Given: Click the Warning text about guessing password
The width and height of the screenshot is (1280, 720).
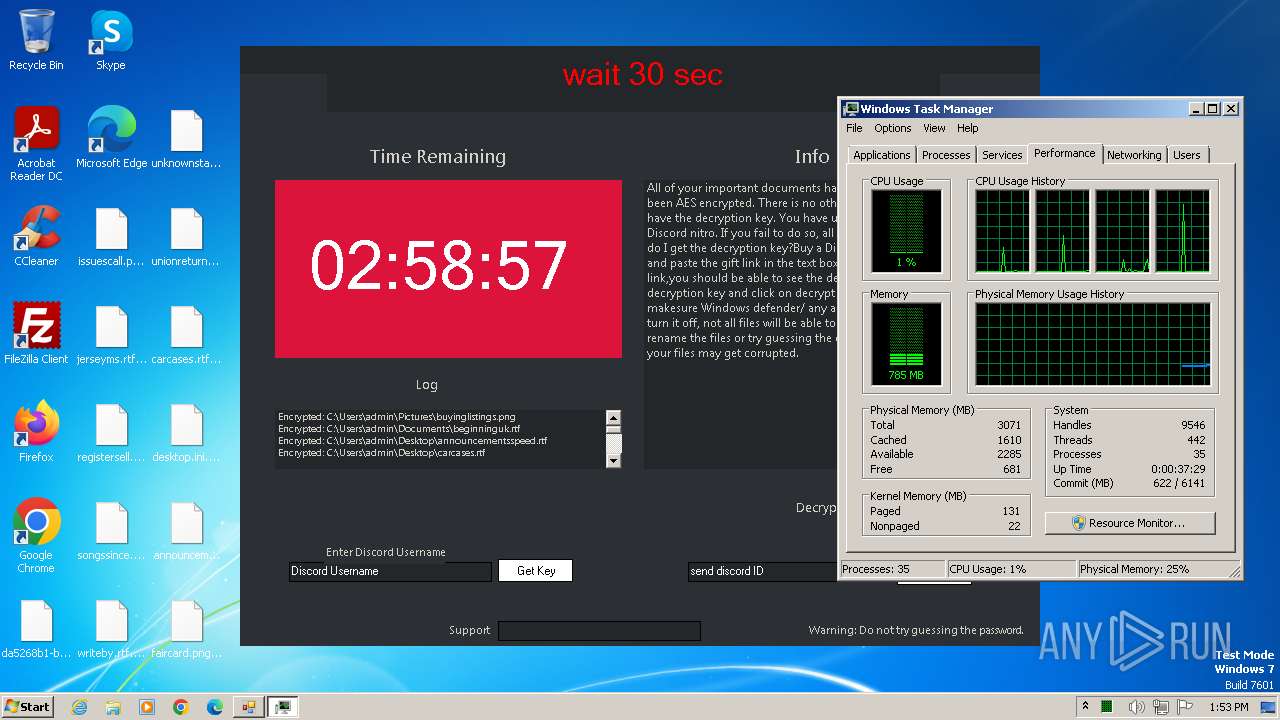Looking at the screenshot, I should tap(916, 630).
